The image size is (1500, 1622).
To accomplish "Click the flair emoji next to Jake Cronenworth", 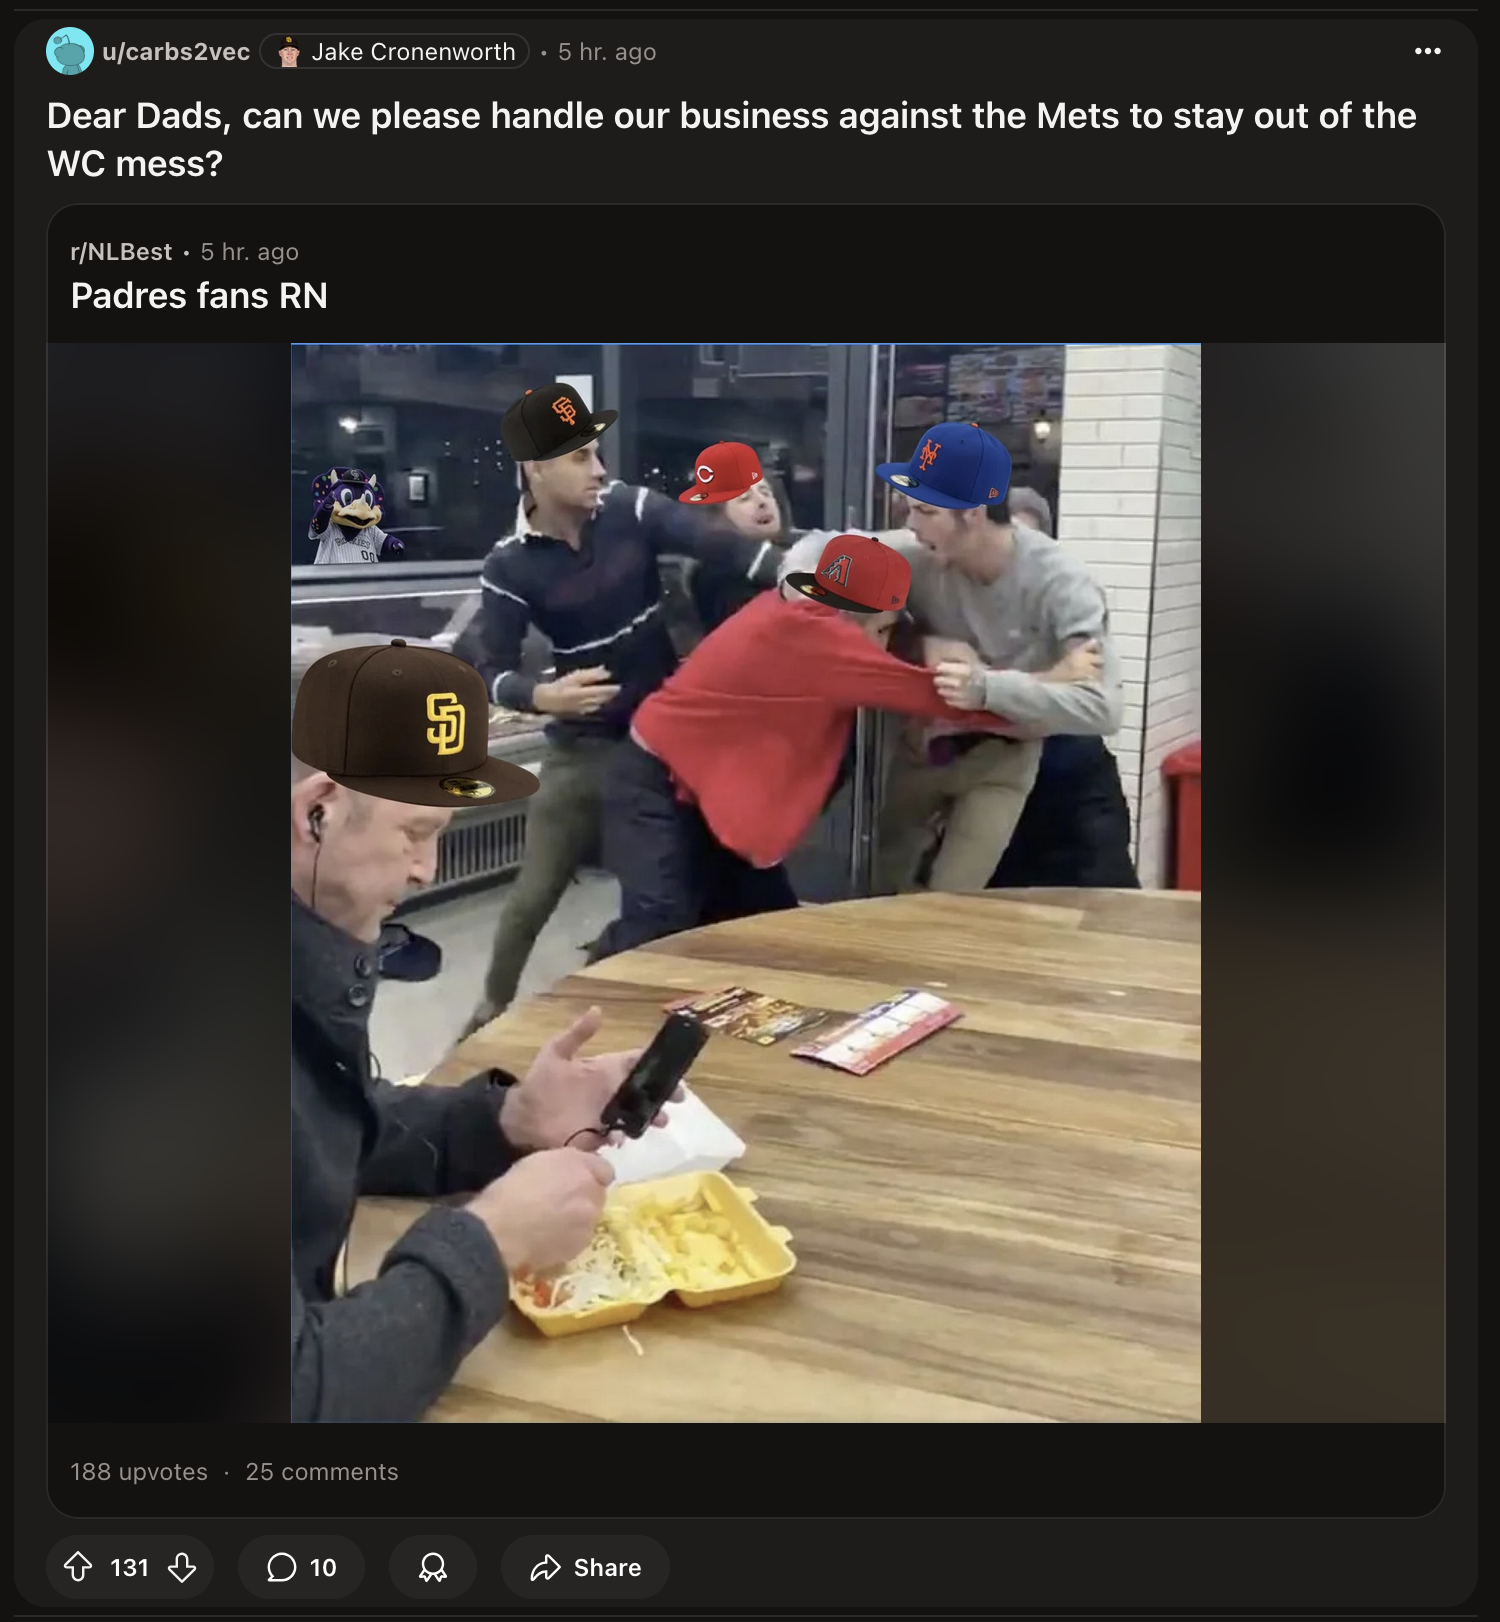I will (289, 52).
